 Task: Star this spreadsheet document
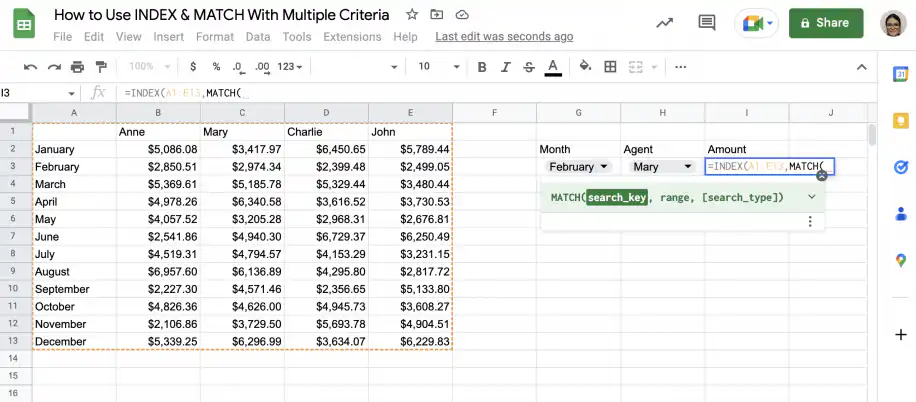tap(412, 15)
